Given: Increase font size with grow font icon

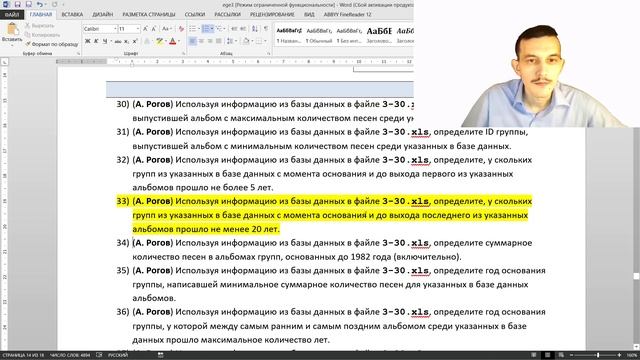Looking at the screenshot, I should tap(145, 29).
